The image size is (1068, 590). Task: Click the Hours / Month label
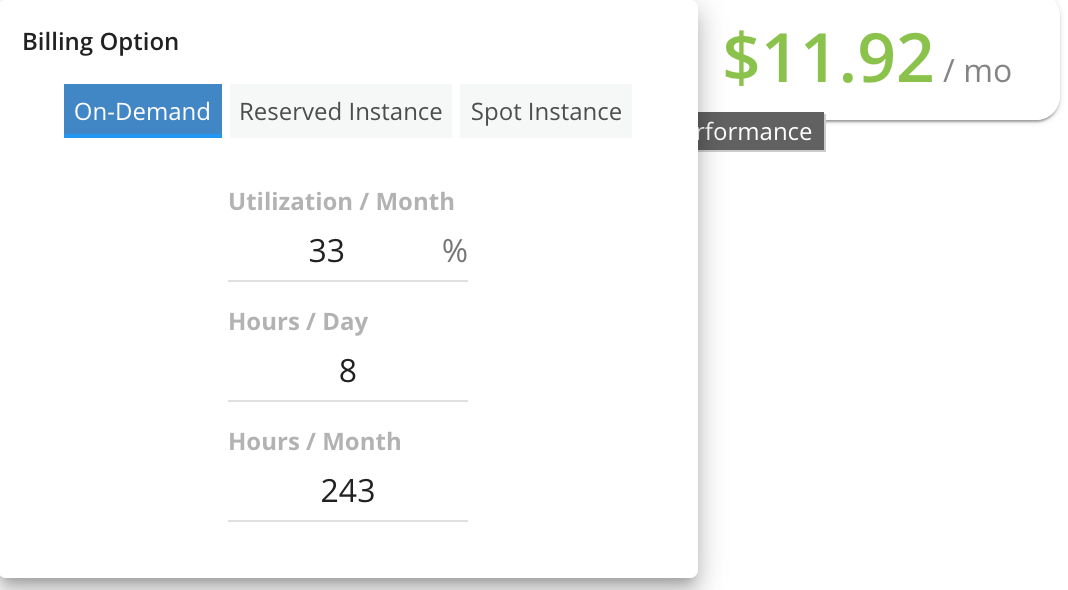315,441
